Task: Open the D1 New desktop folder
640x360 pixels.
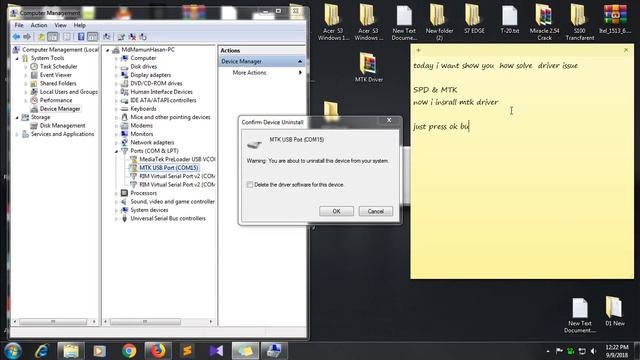Action: coord(615,311)
